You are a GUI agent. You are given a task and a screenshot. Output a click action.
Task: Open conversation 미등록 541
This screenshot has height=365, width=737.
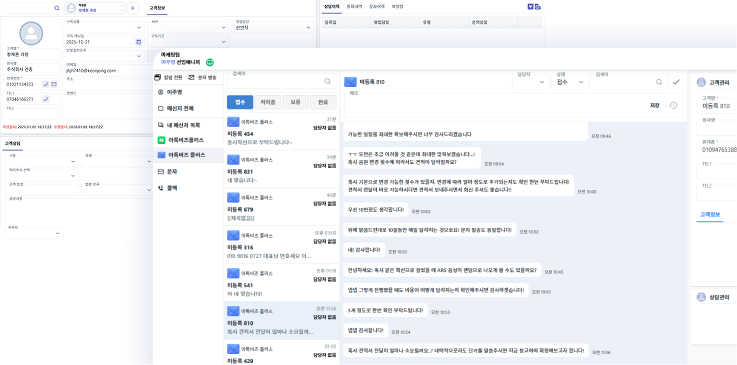coord(281,282)
